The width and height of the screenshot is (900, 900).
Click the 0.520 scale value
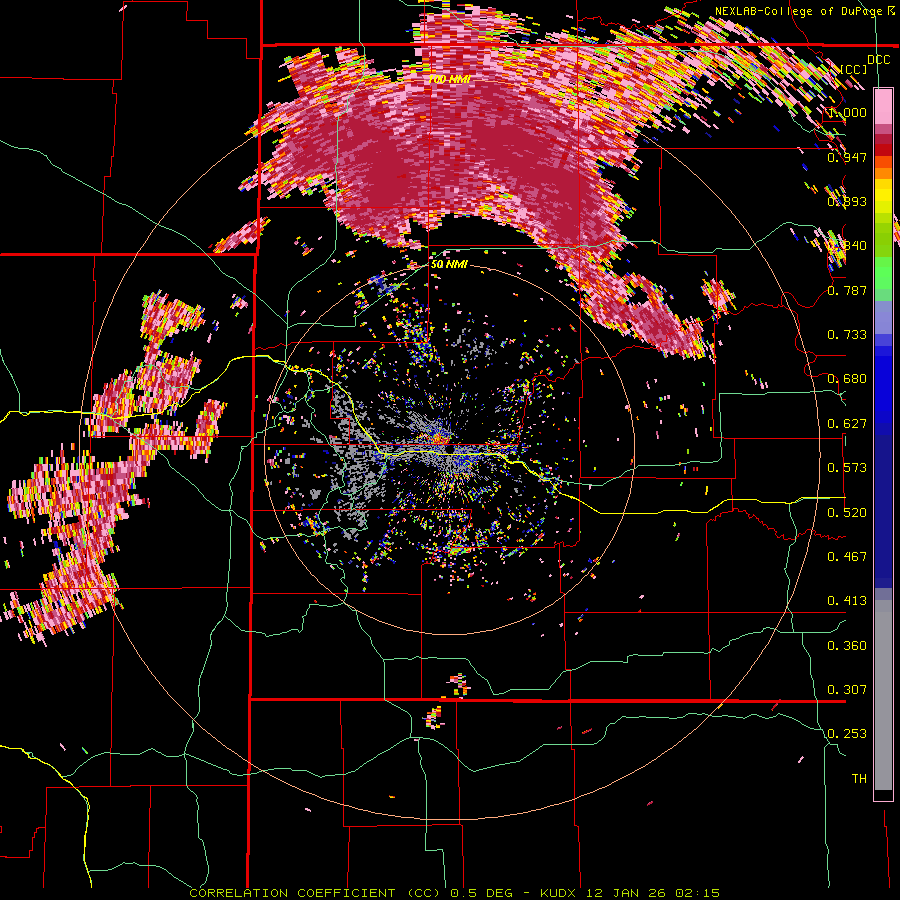pos(847,513)
